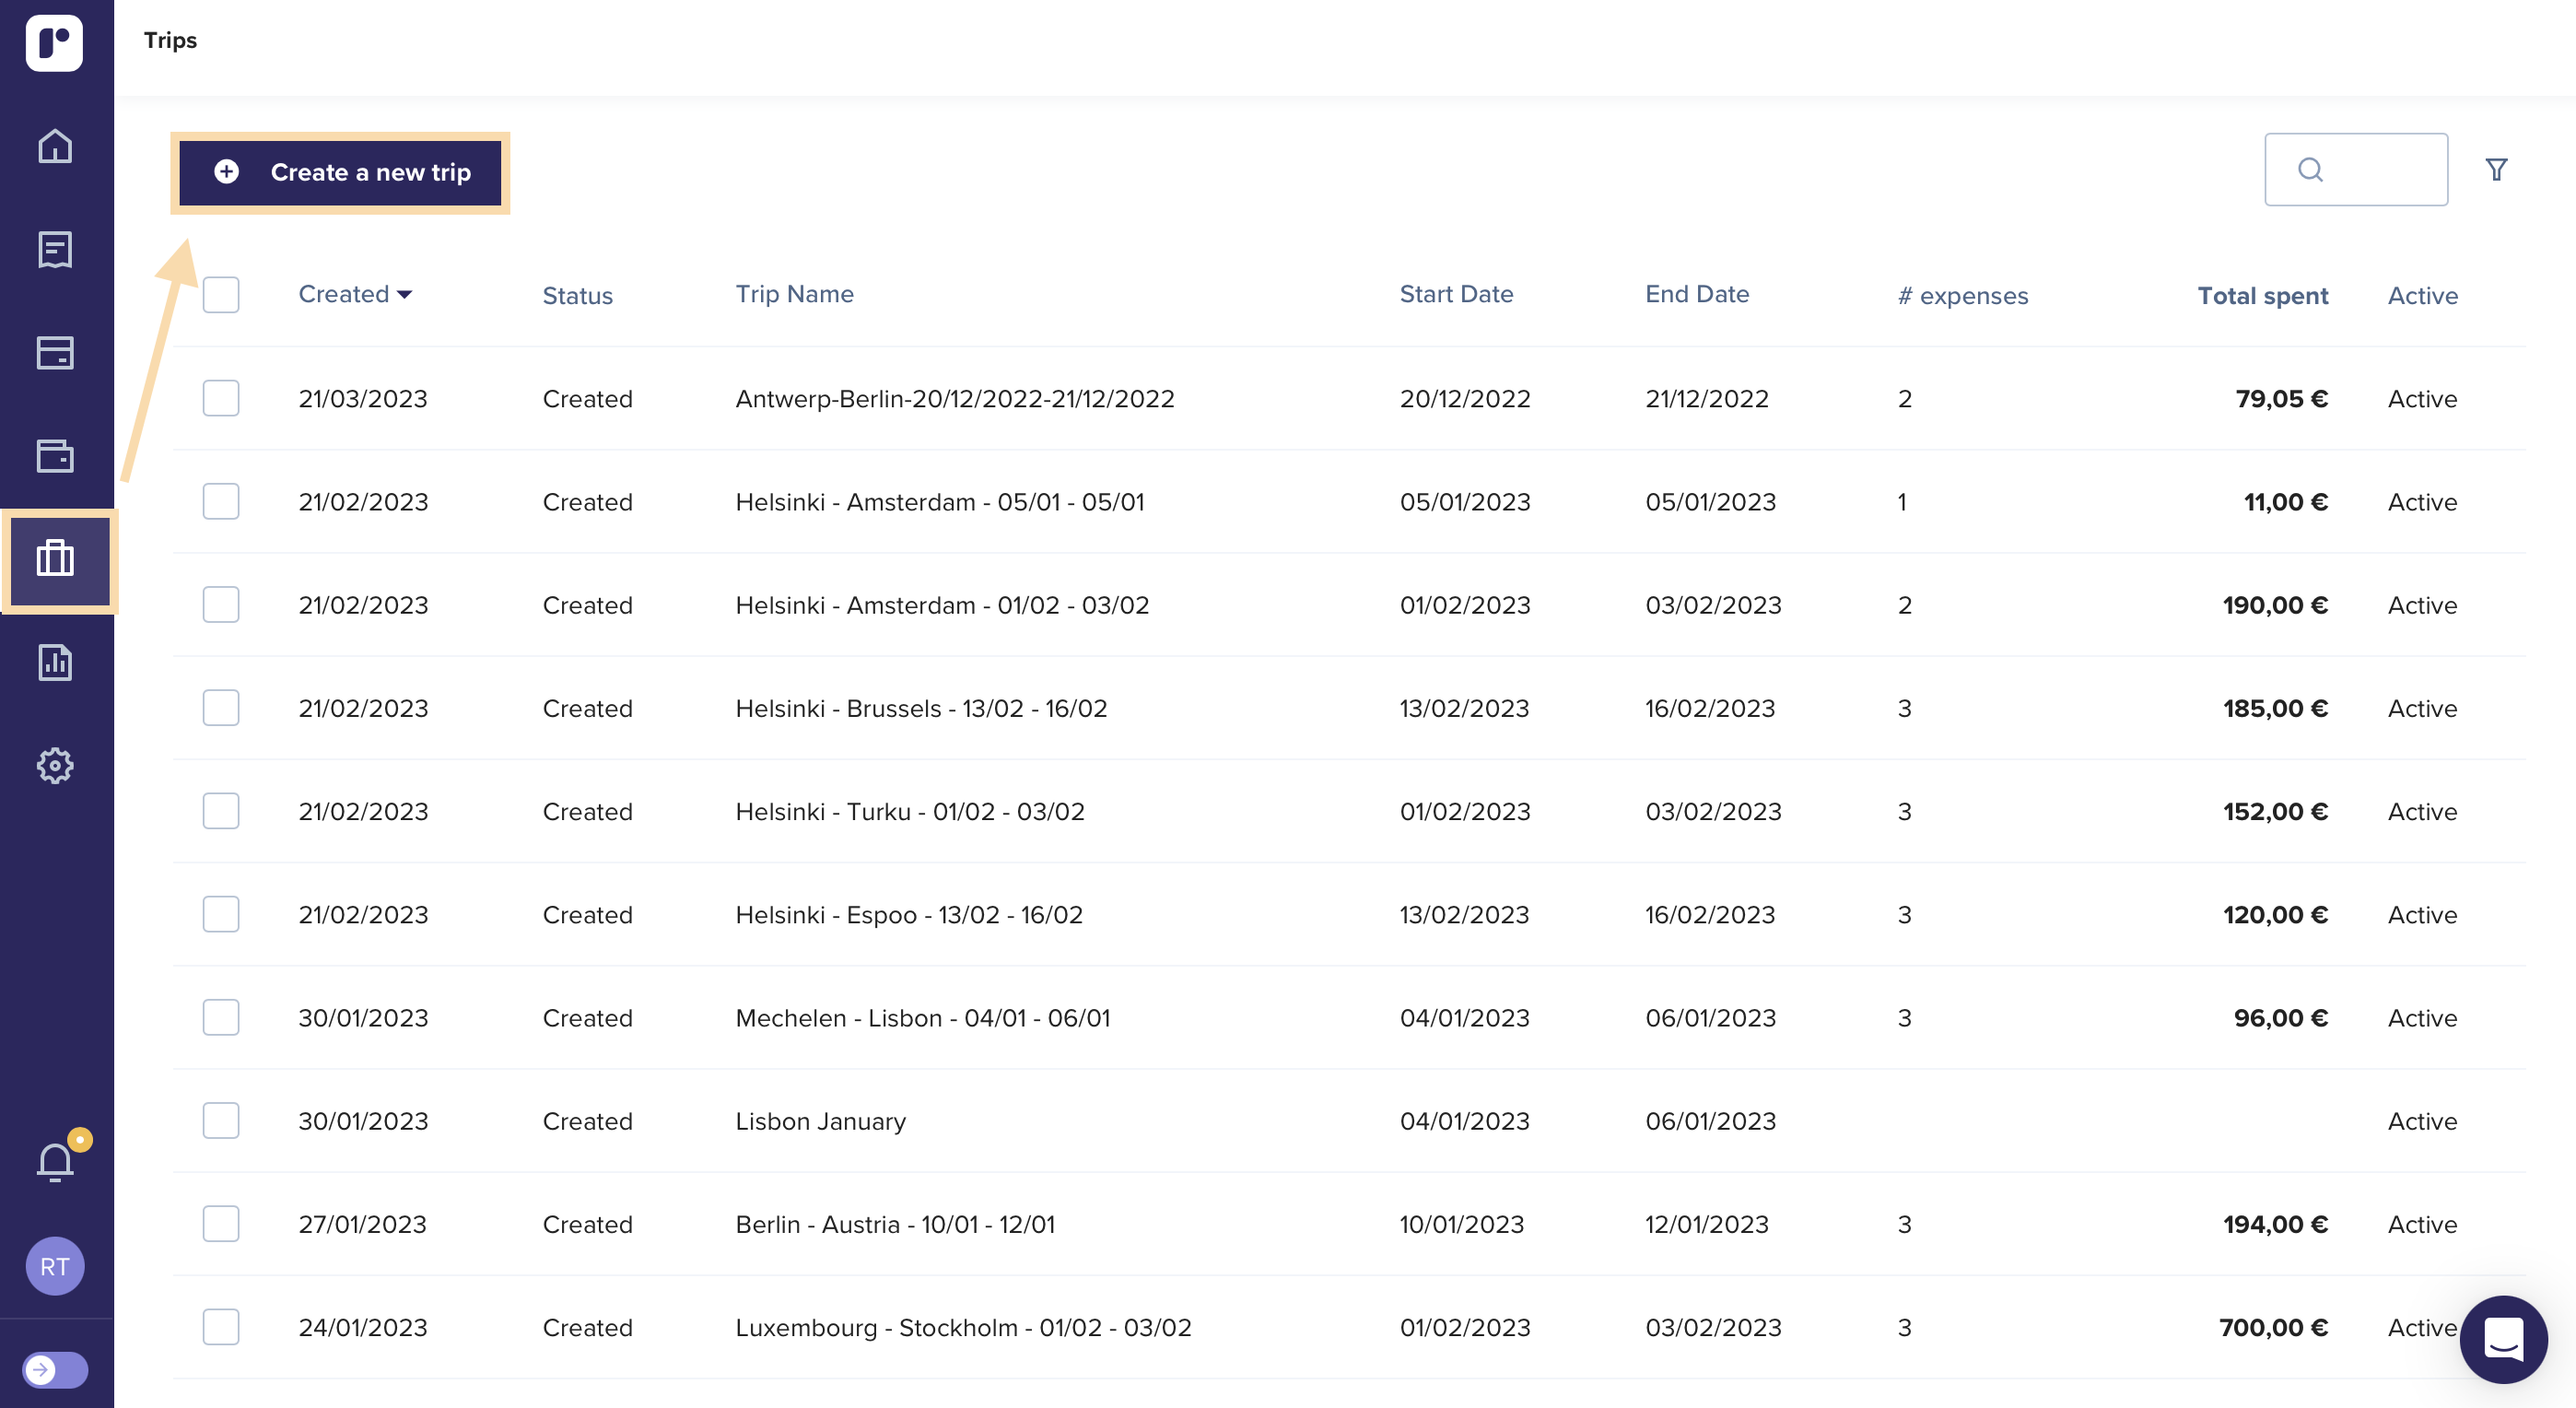Image resolution: width=2576 pixels, height=1408 pixels.
Task: Open the RT user profile avatar
Action: [55, 1266]
